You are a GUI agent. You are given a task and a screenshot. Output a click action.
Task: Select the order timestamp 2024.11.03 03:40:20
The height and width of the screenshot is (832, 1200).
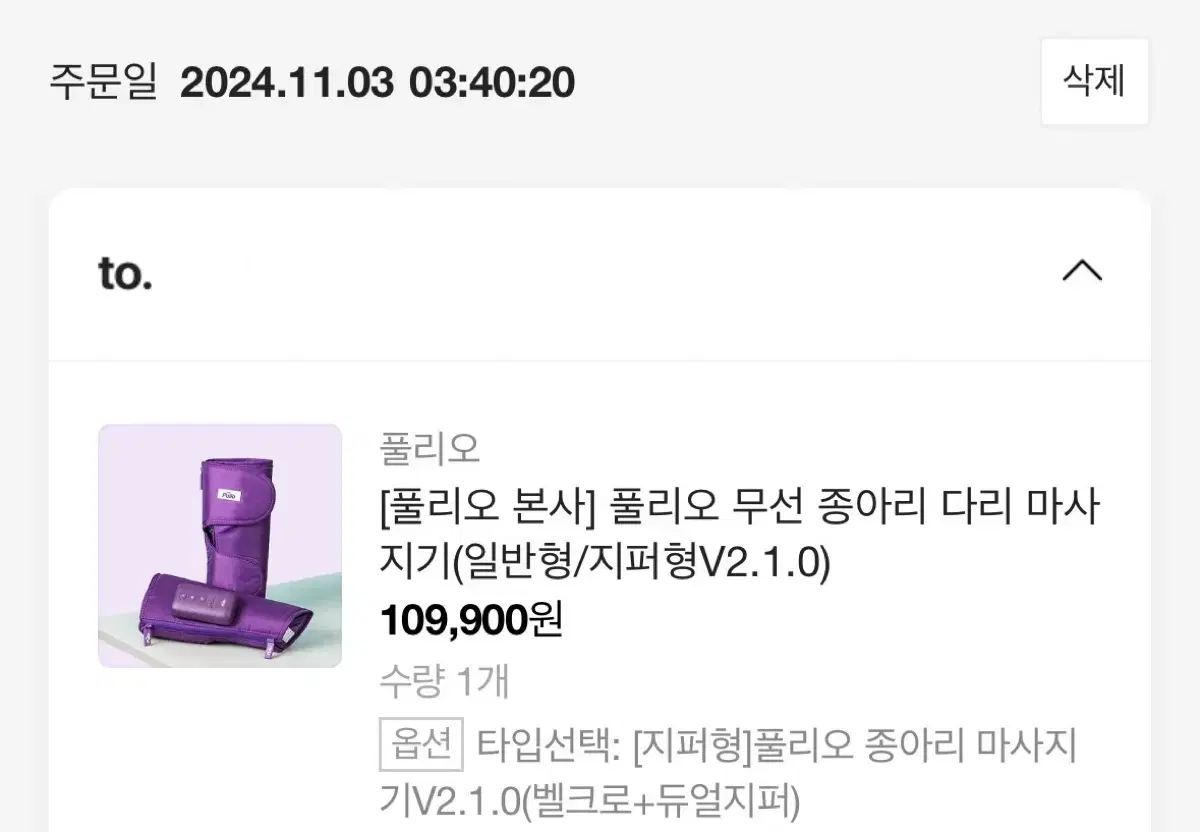pos(377,82)
